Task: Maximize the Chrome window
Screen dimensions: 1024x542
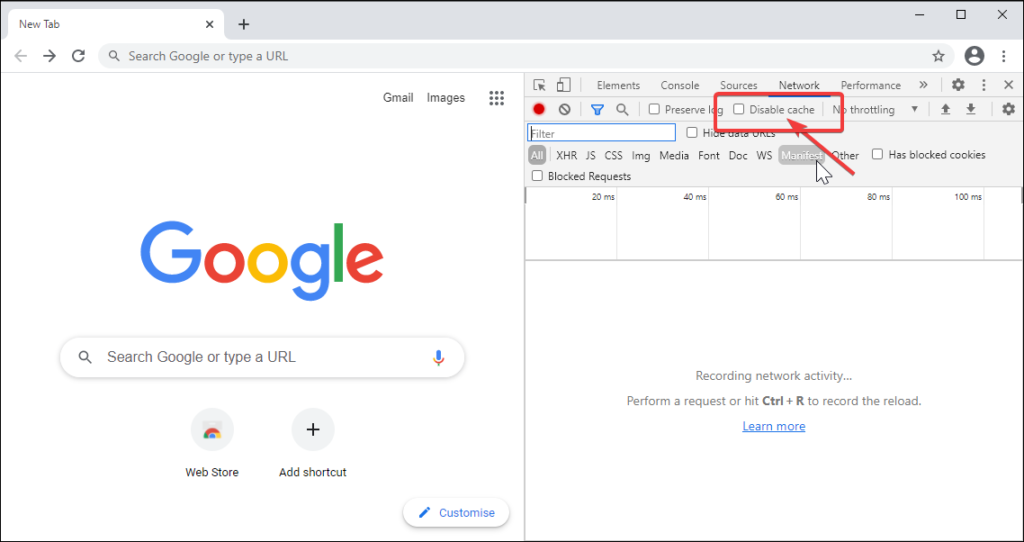Action: coord(961,15)
